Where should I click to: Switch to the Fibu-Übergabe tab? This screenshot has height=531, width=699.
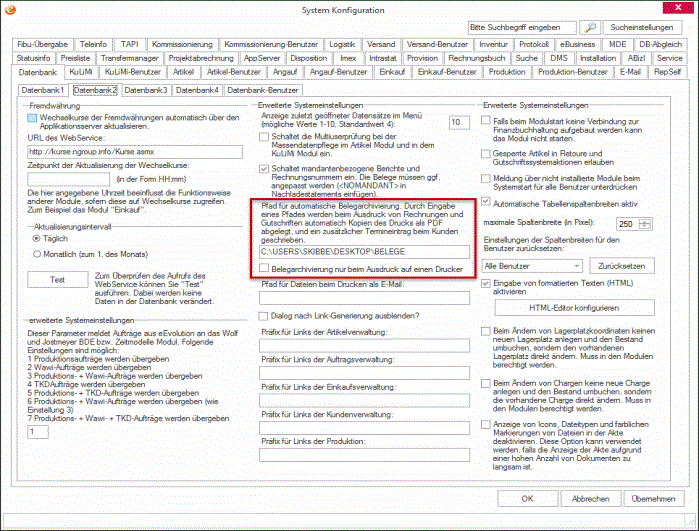tap(42, 45)
